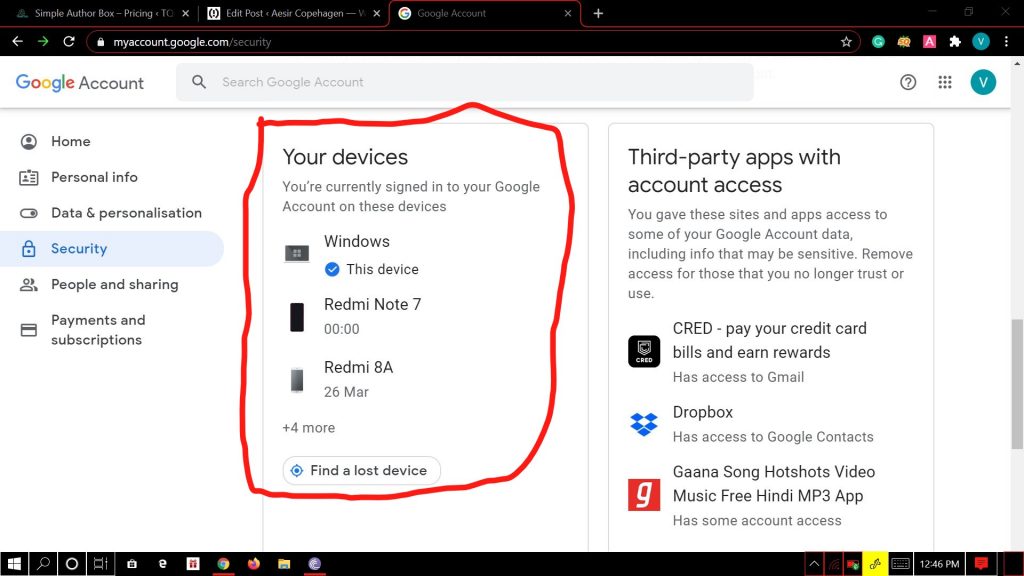Expand the +4 more devices list
Image resolution: width=1024 pixels, height=576 pixels.
pos(308,427)
